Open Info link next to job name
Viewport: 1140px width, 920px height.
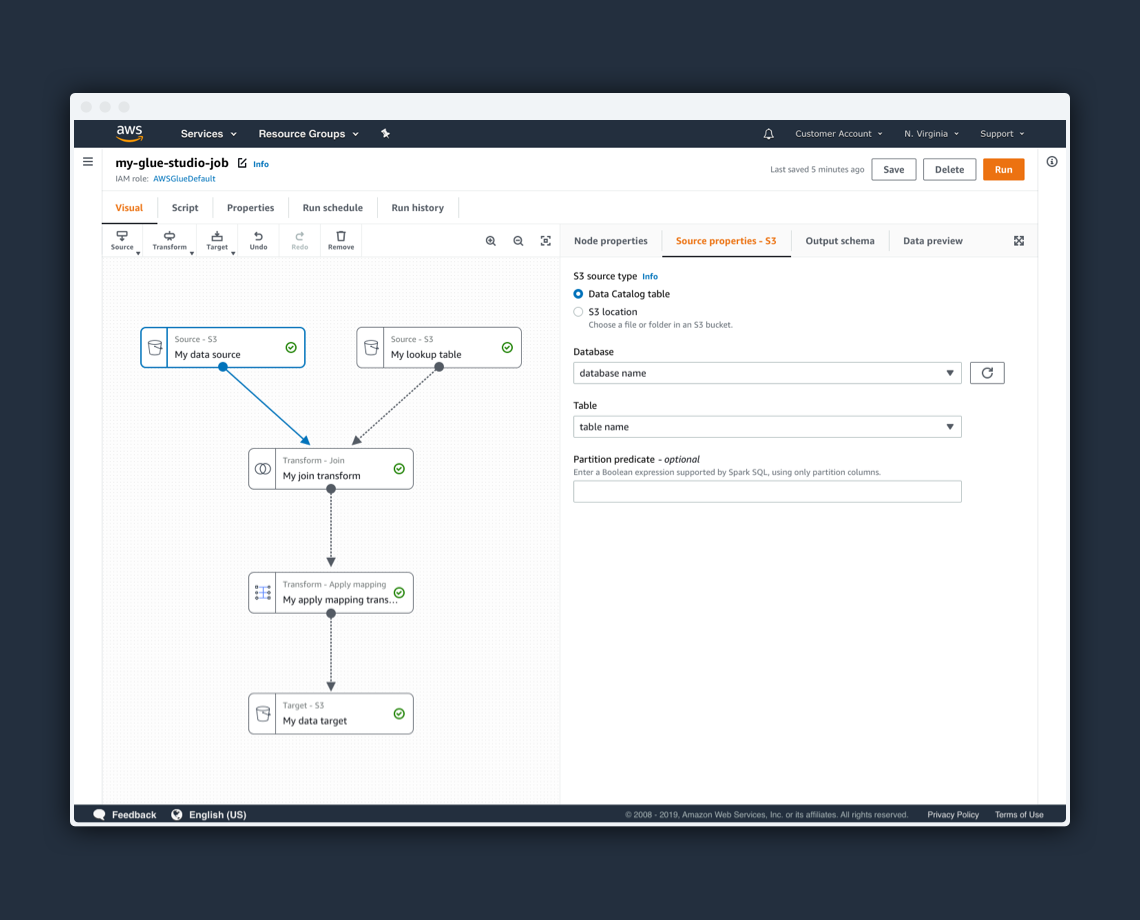[261, 164]
